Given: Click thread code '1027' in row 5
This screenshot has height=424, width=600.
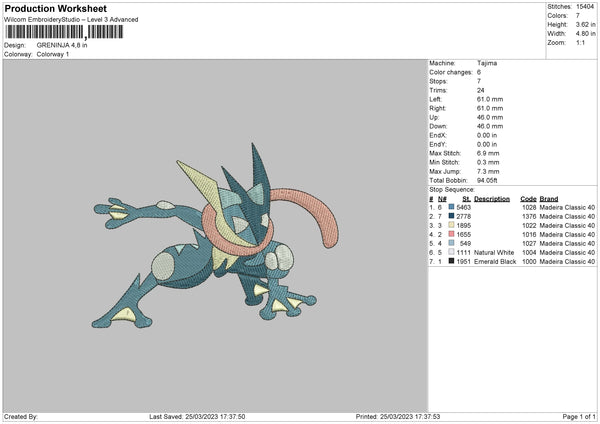Looking at the screenshot, I should click(x=529, y=243).
